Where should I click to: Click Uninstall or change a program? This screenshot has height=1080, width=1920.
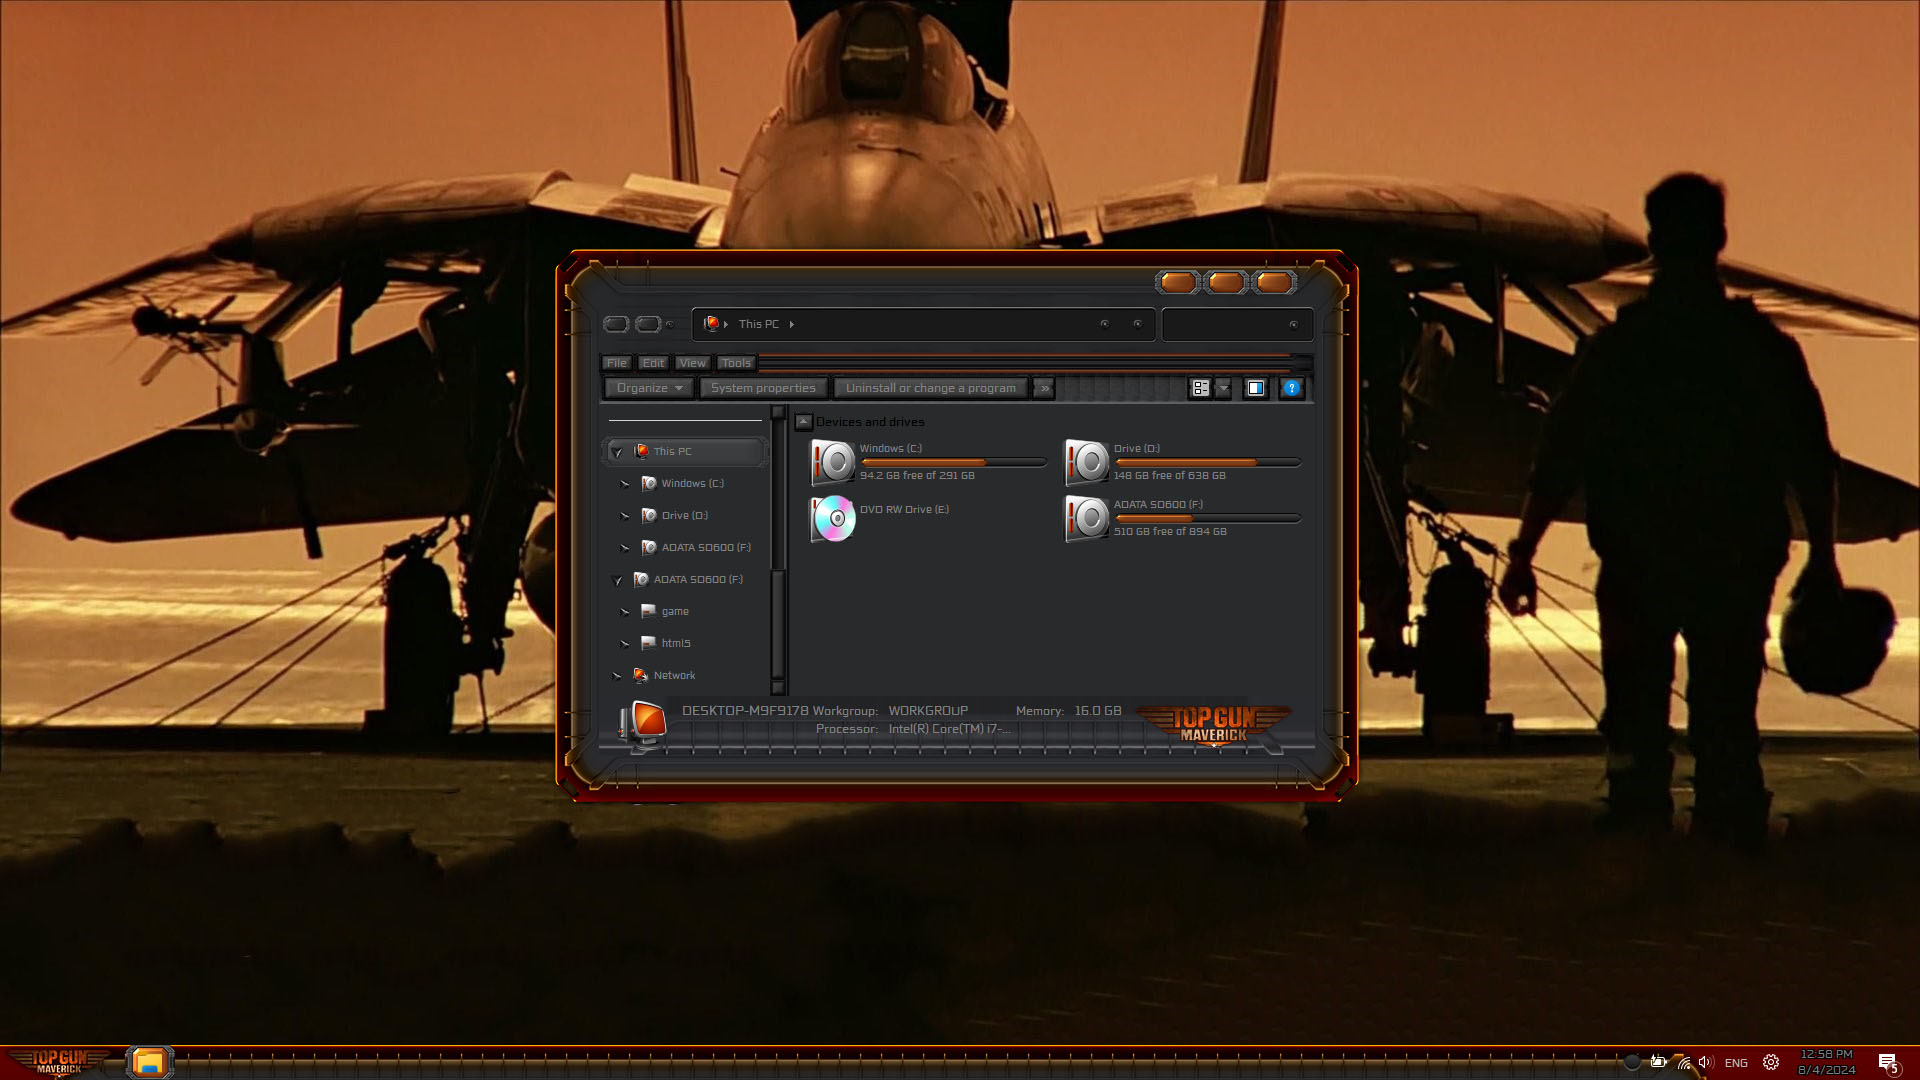coord(930,388)
